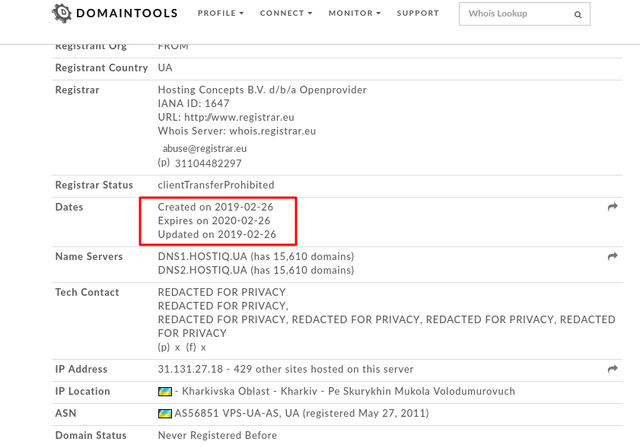Click the 'Dates' row label

(69, 207)
